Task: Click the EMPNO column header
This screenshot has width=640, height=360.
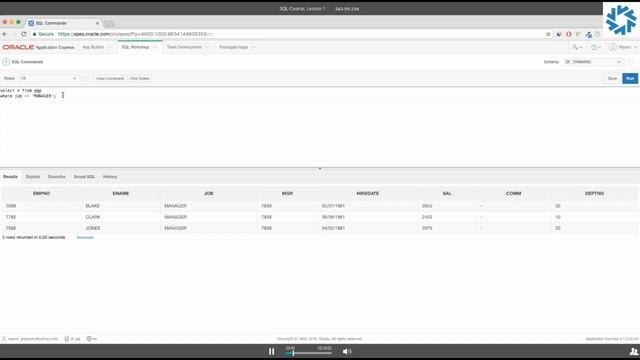Action: [42, 193]
